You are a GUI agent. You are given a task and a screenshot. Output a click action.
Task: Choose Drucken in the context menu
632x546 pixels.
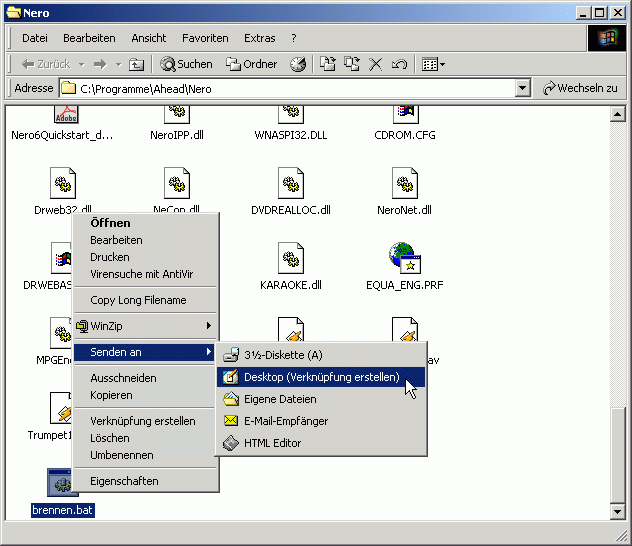click(x=146, y=257)
